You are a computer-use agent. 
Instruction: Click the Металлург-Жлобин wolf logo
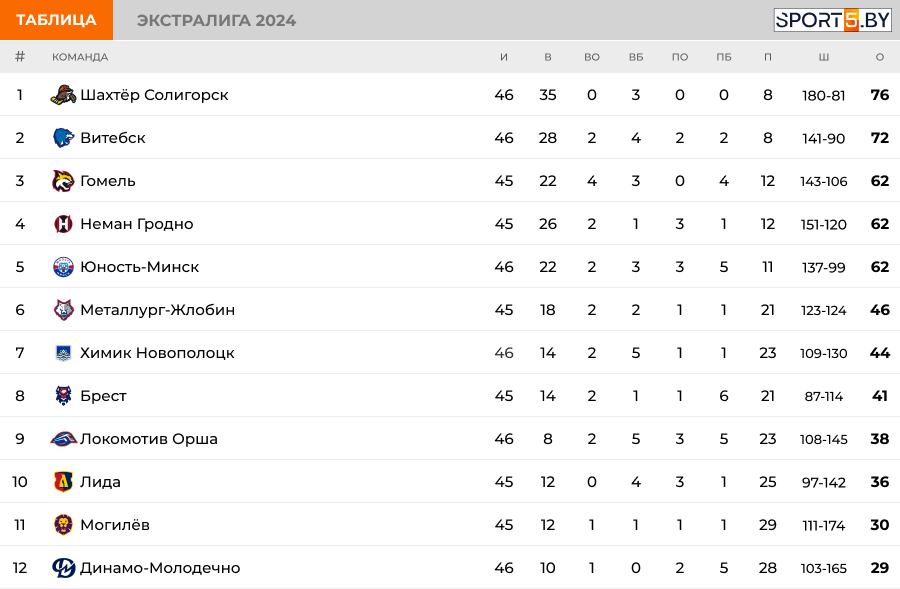coord(63,310)
